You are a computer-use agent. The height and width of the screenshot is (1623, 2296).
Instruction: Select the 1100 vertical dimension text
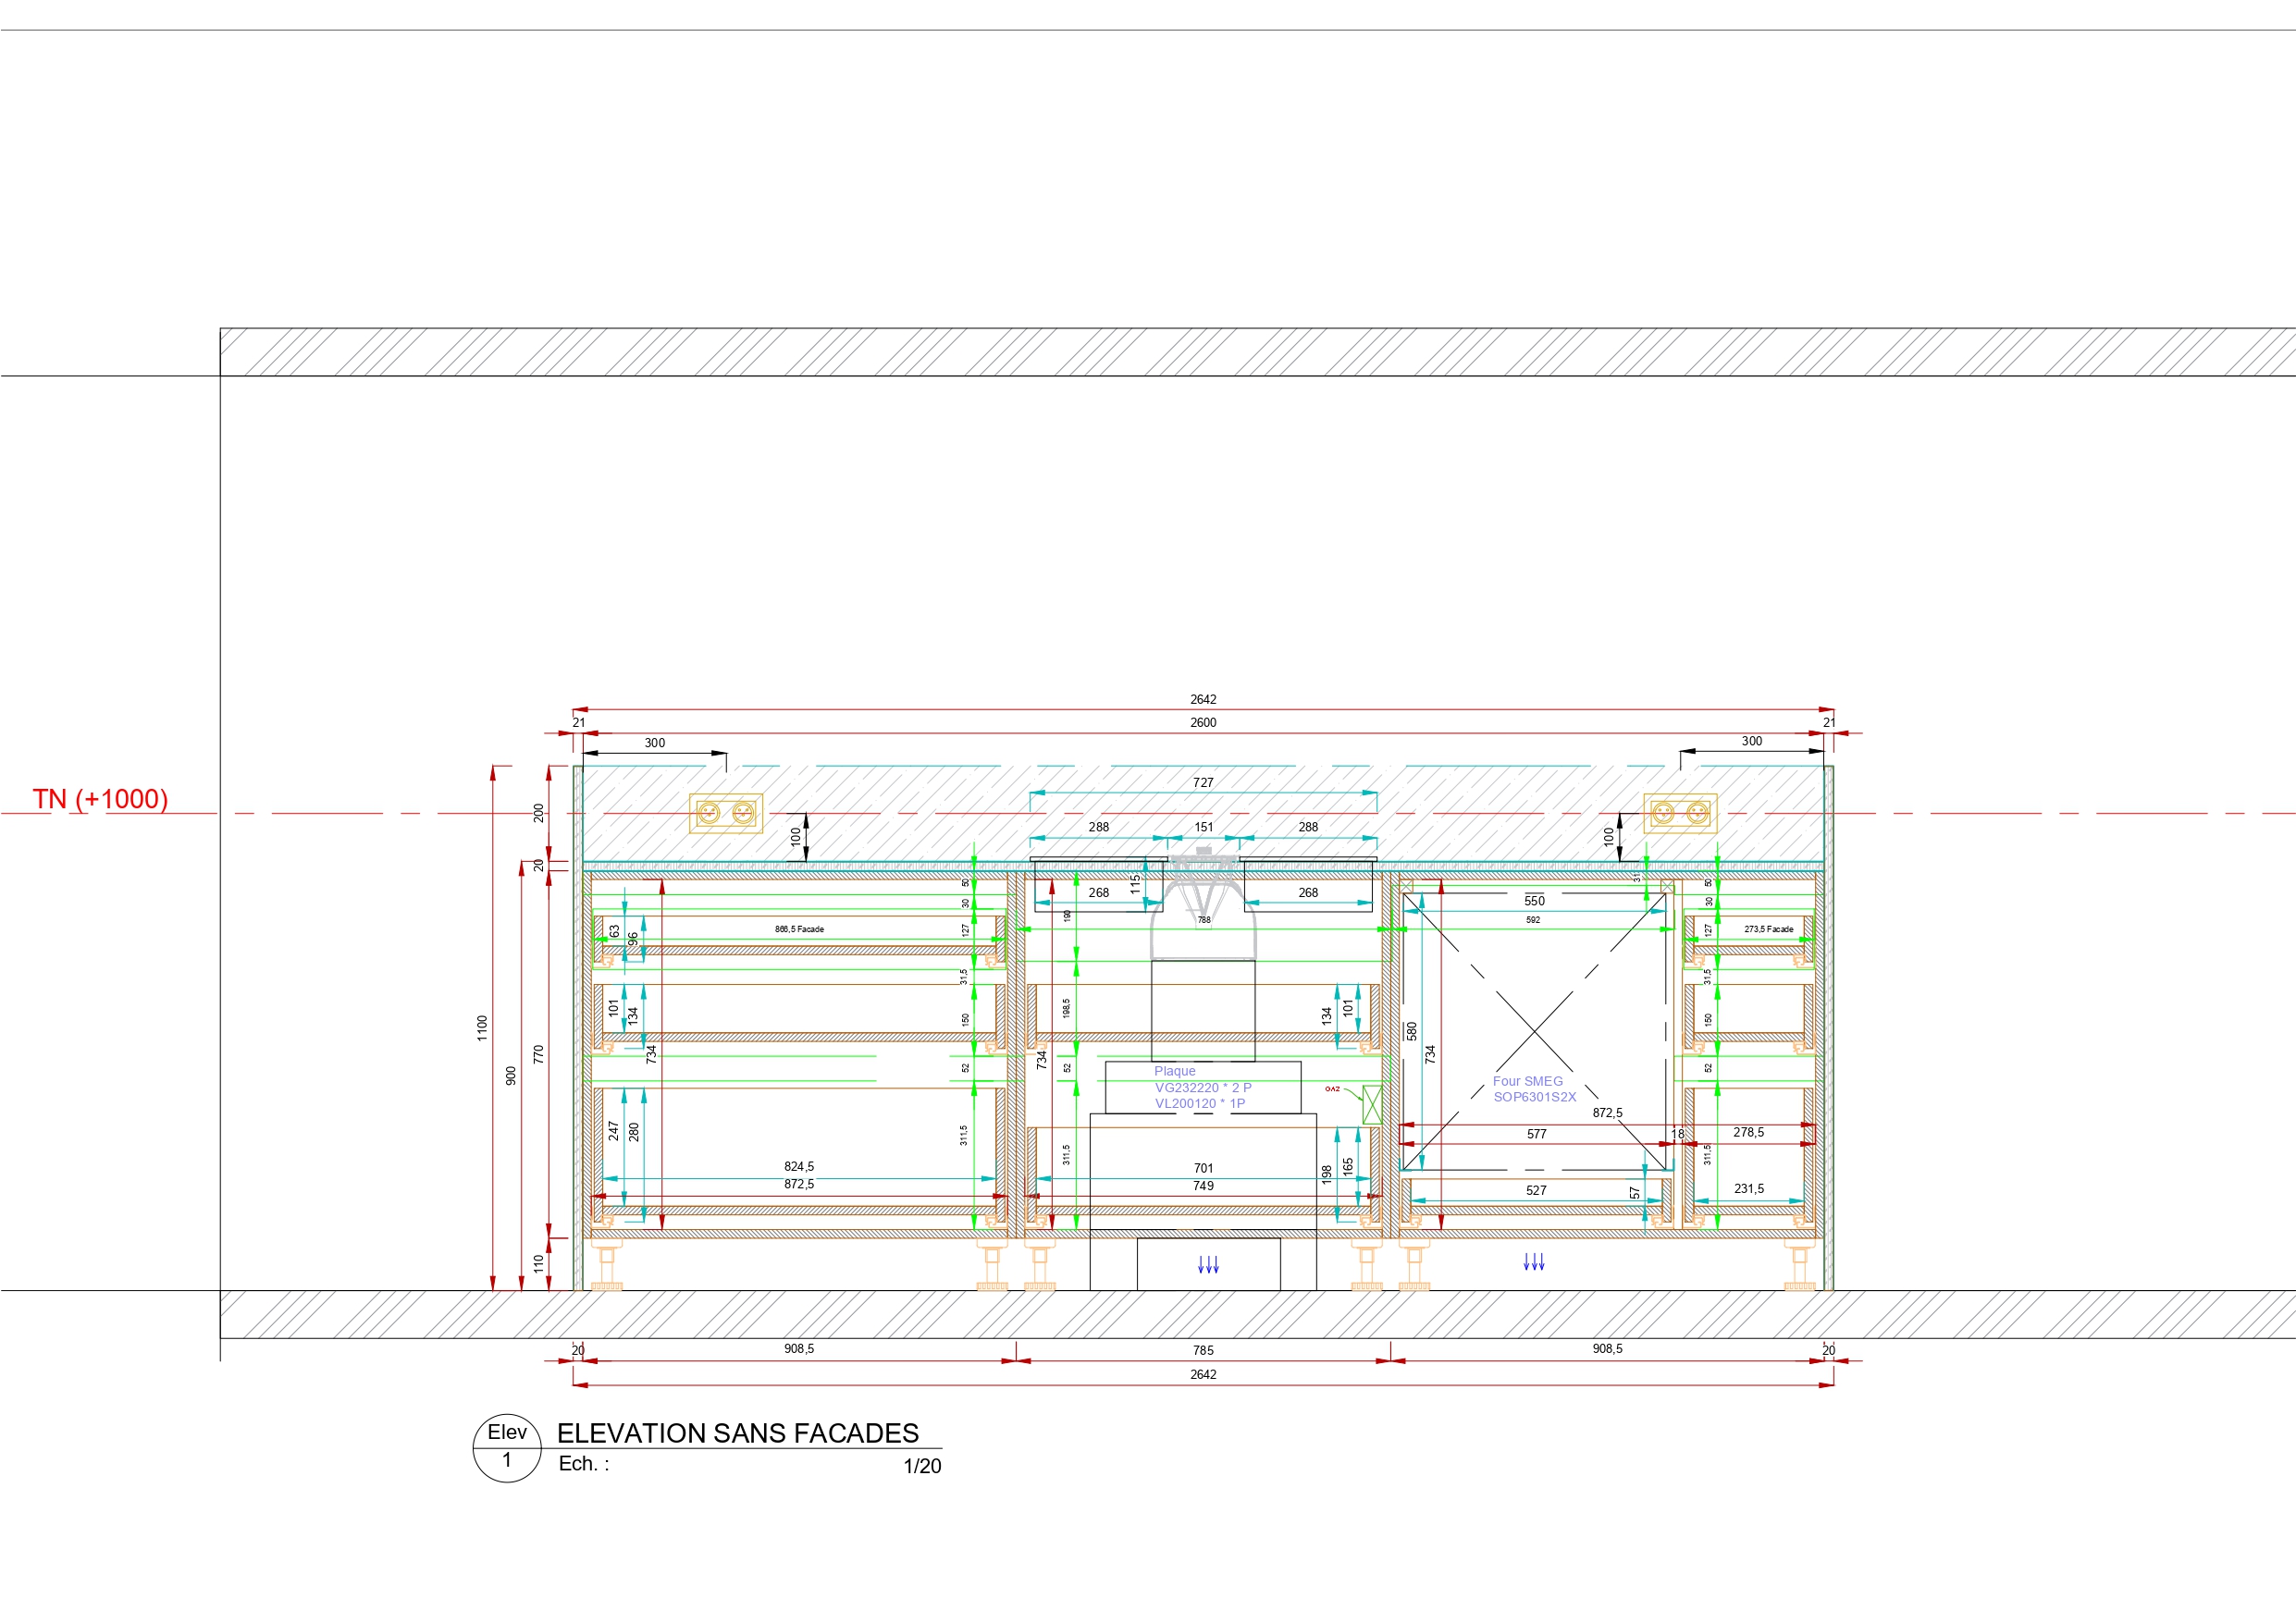click(x=482, y=1028)
